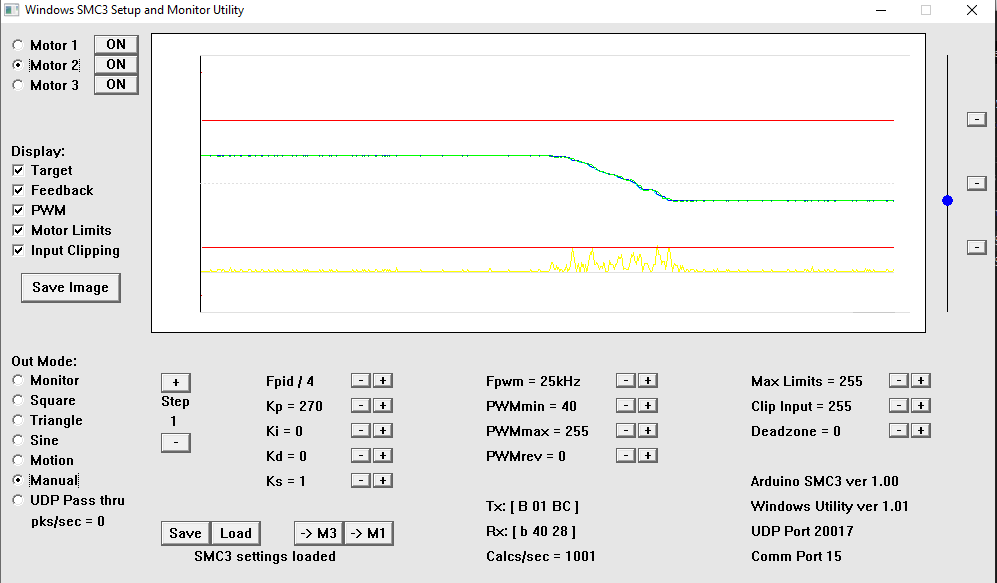The width and height of the screenshot is (997, 583).
Task: Click the blue manual position slider knob
Action: click(x=947, y=200)
